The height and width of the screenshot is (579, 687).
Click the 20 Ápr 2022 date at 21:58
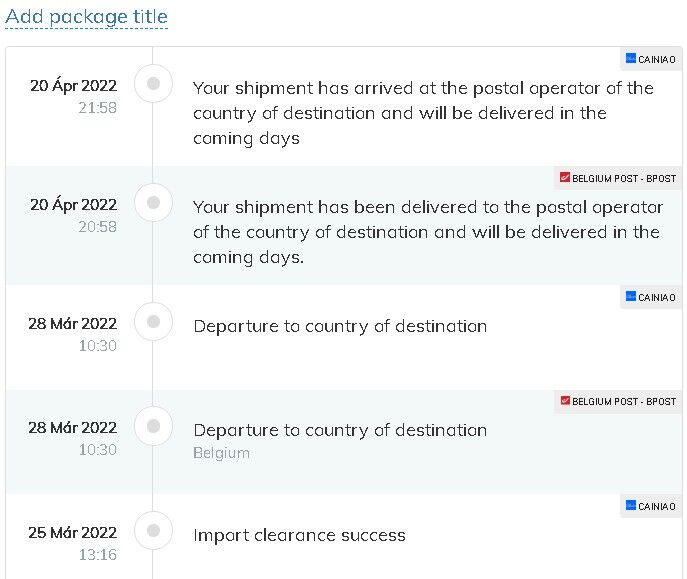point(74,85)
